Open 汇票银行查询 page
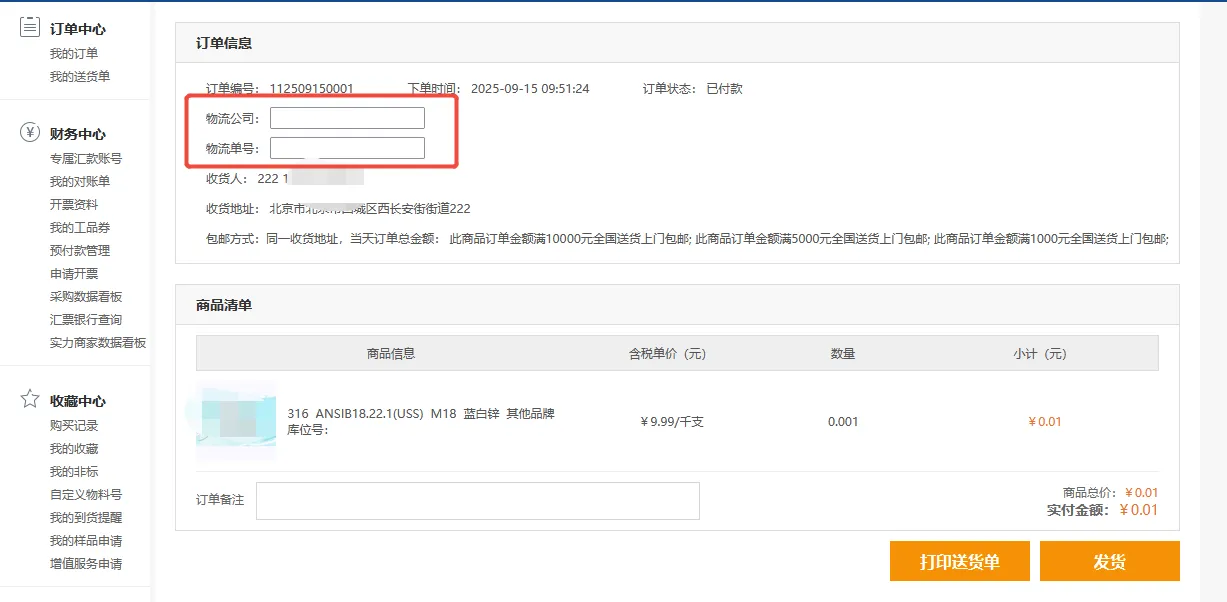The image size is (1227, 602). click(x=86, y=320)
